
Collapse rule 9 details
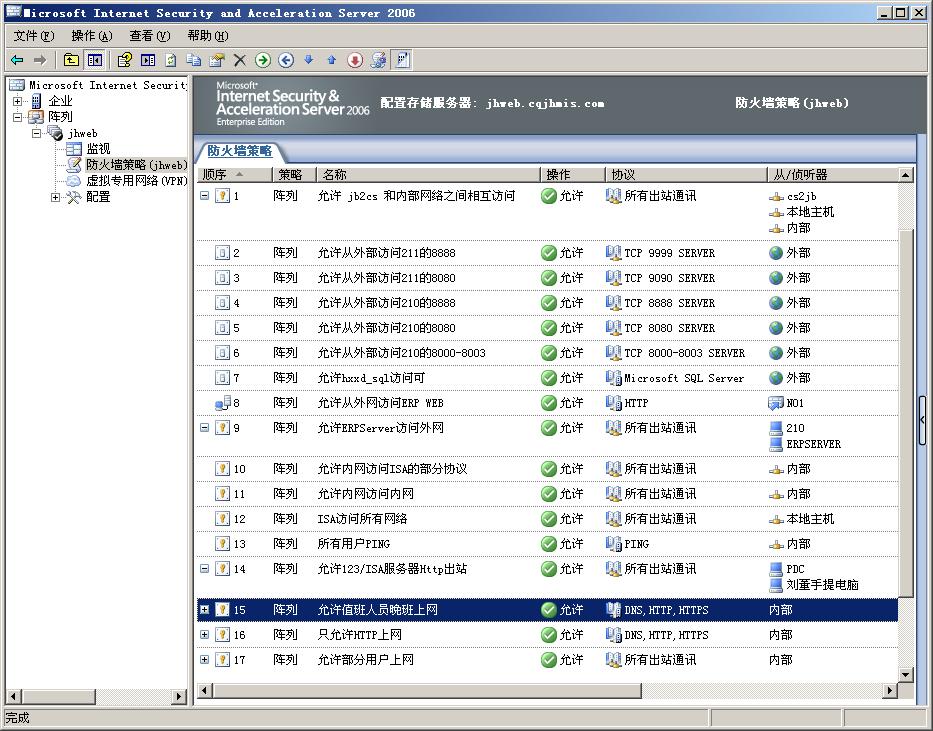click(x=204, y=427)
